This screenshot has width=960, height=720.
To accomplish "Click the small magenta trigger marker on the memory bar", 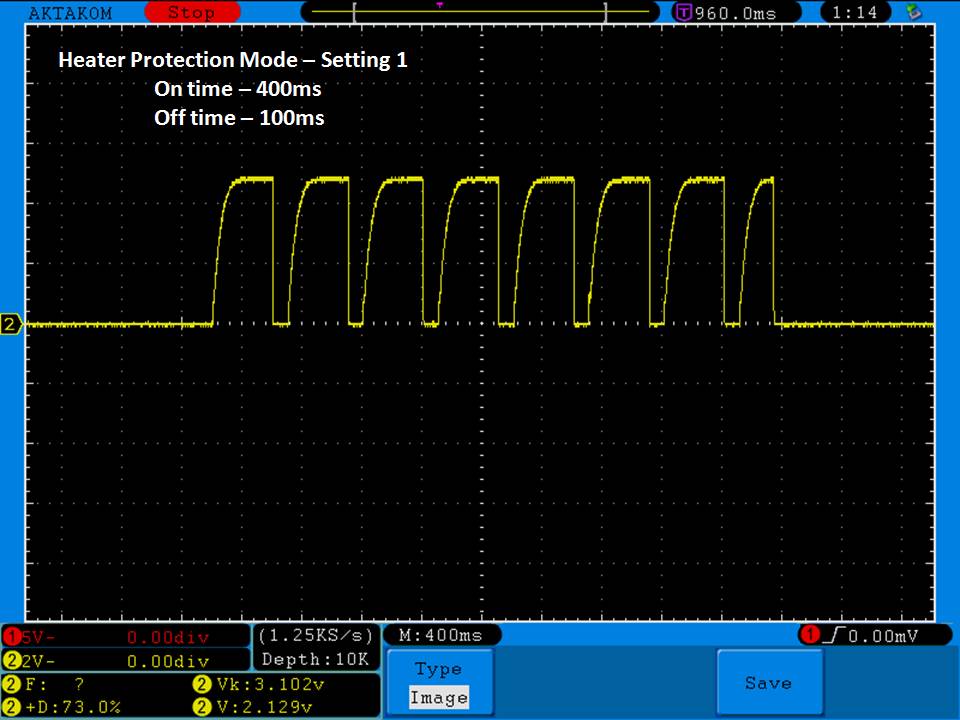I will [x=440, y=5].
